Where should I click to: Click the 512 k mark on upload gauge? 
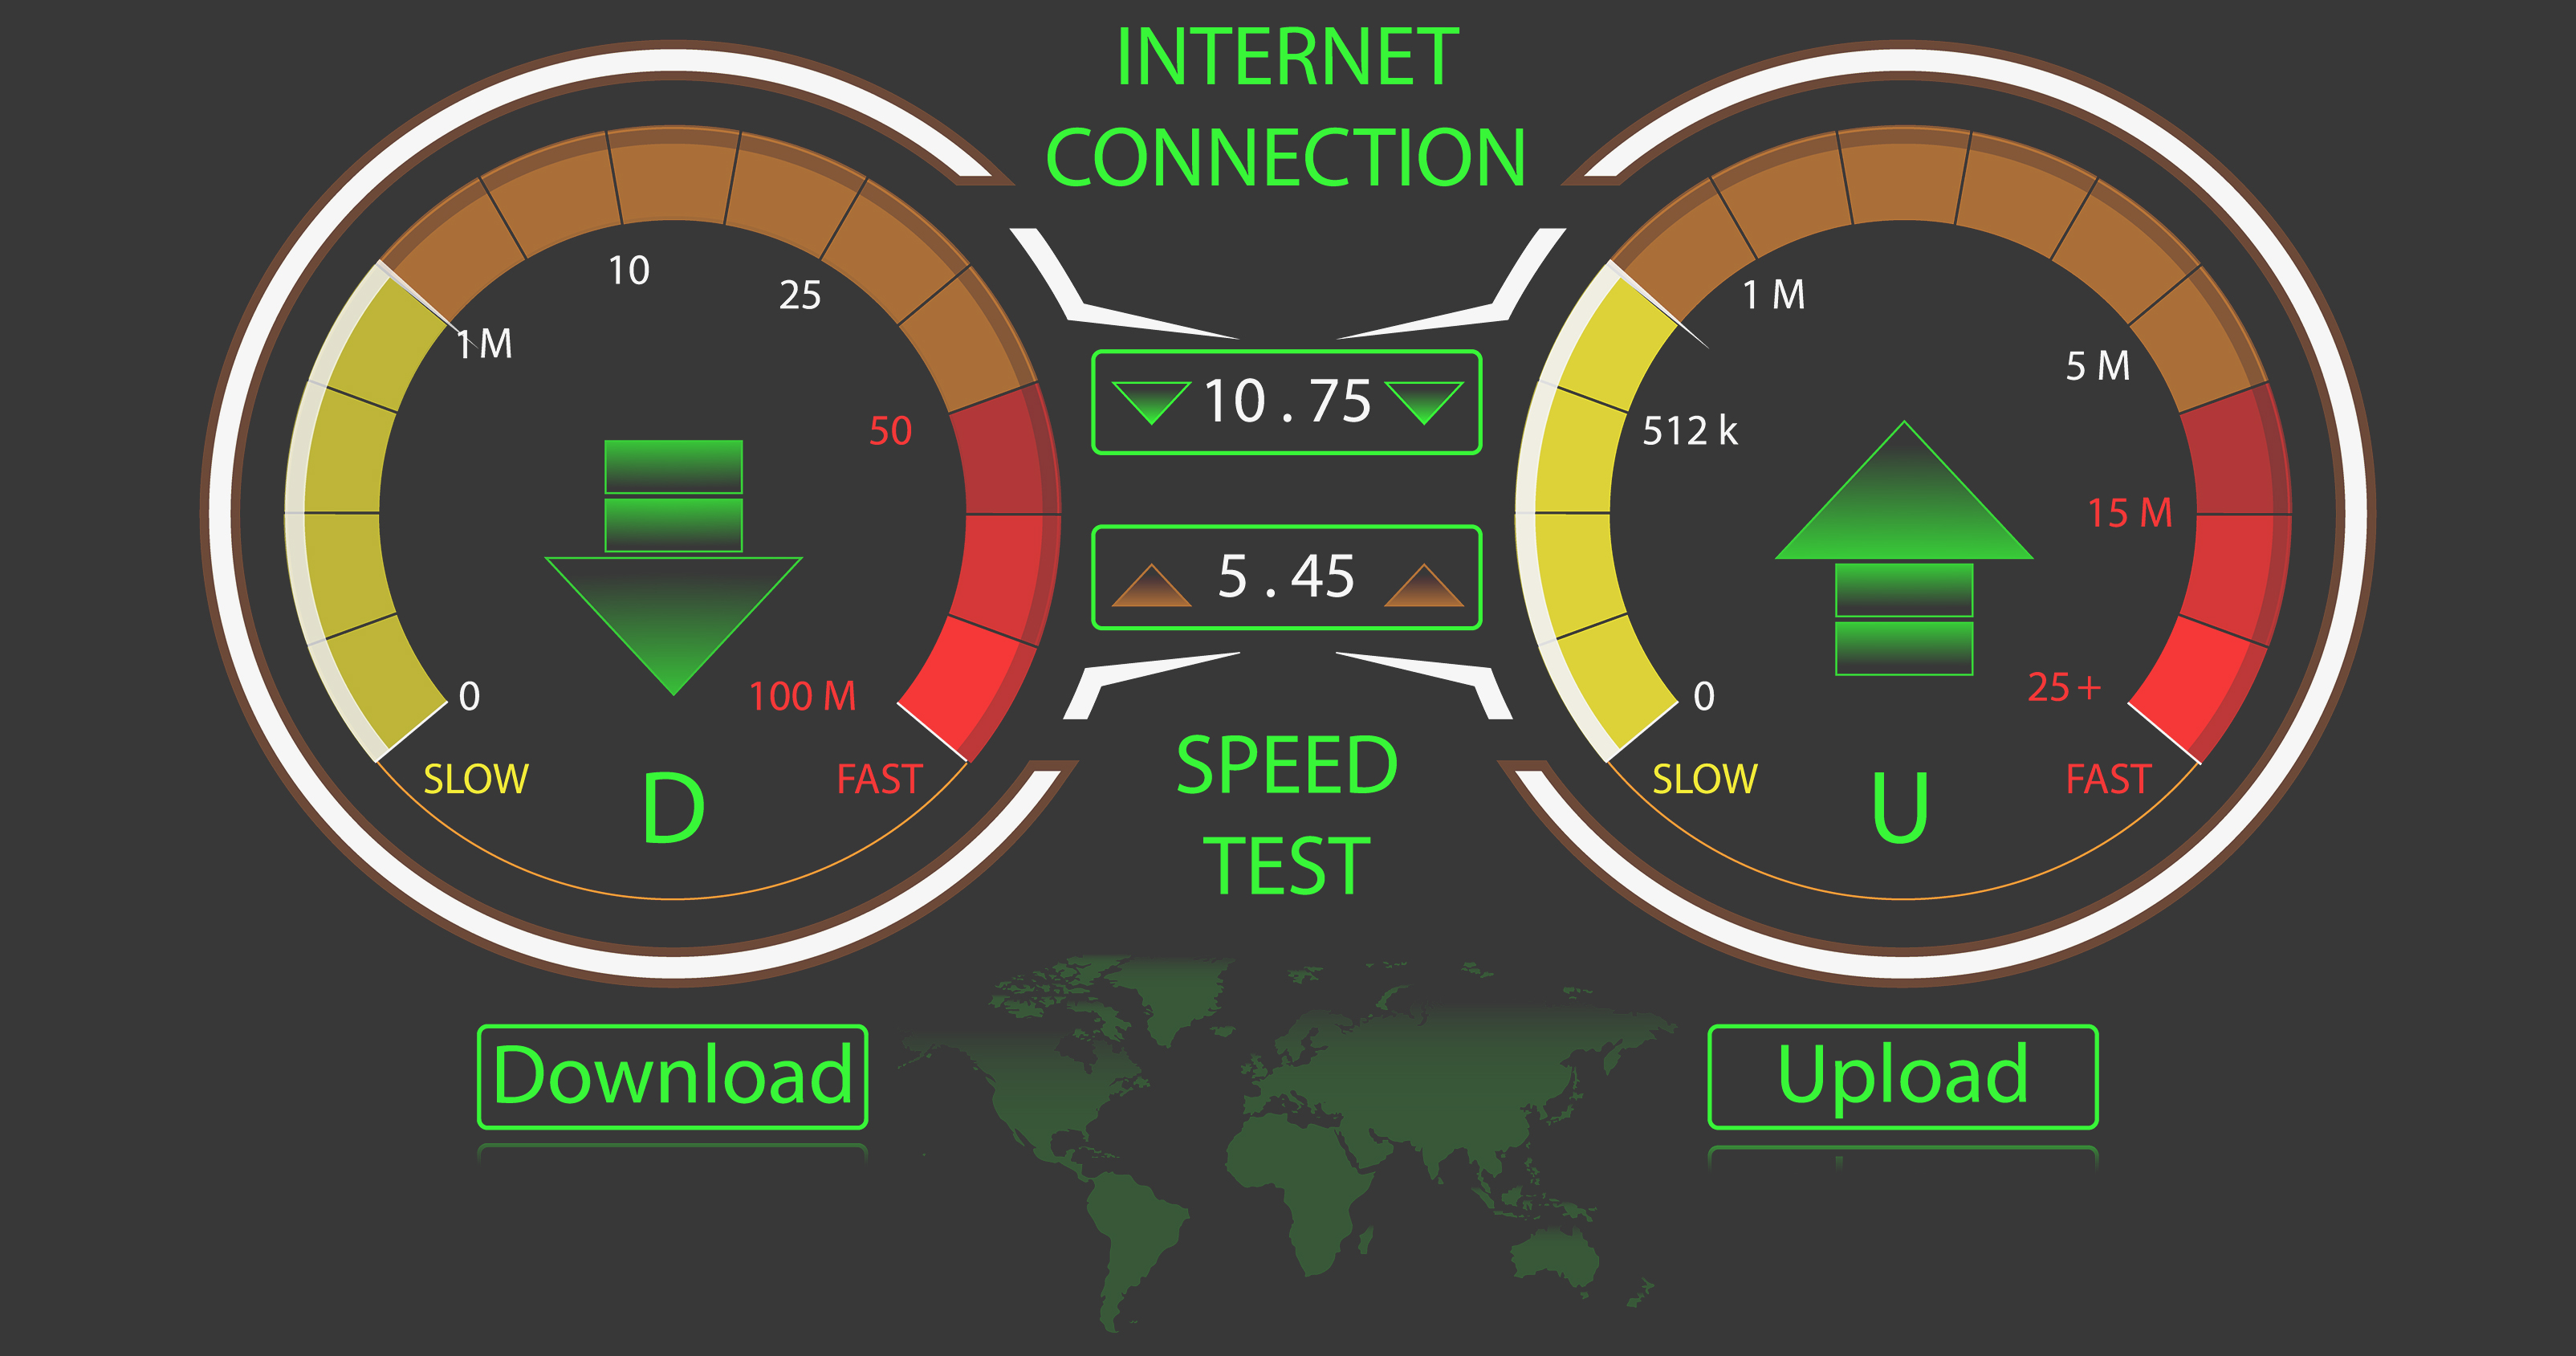1690,431
